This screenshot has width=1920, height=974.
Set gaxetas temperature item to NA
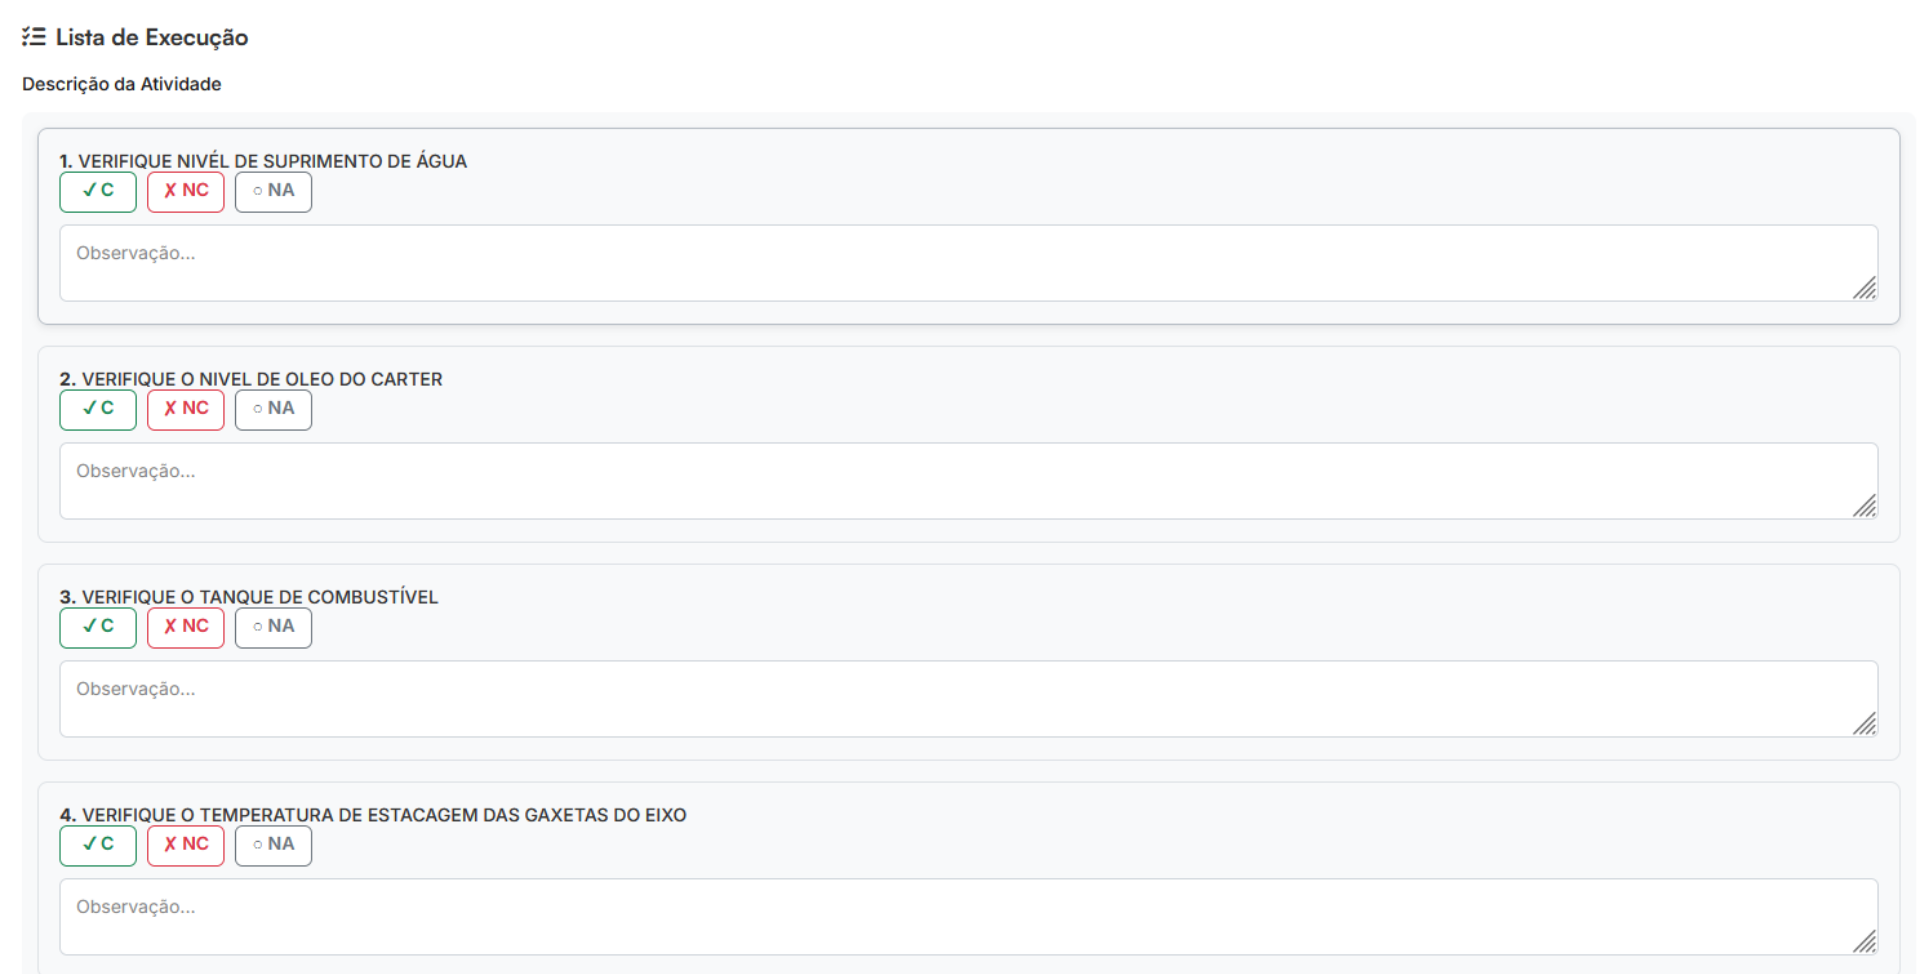click(x=273, y=845)
